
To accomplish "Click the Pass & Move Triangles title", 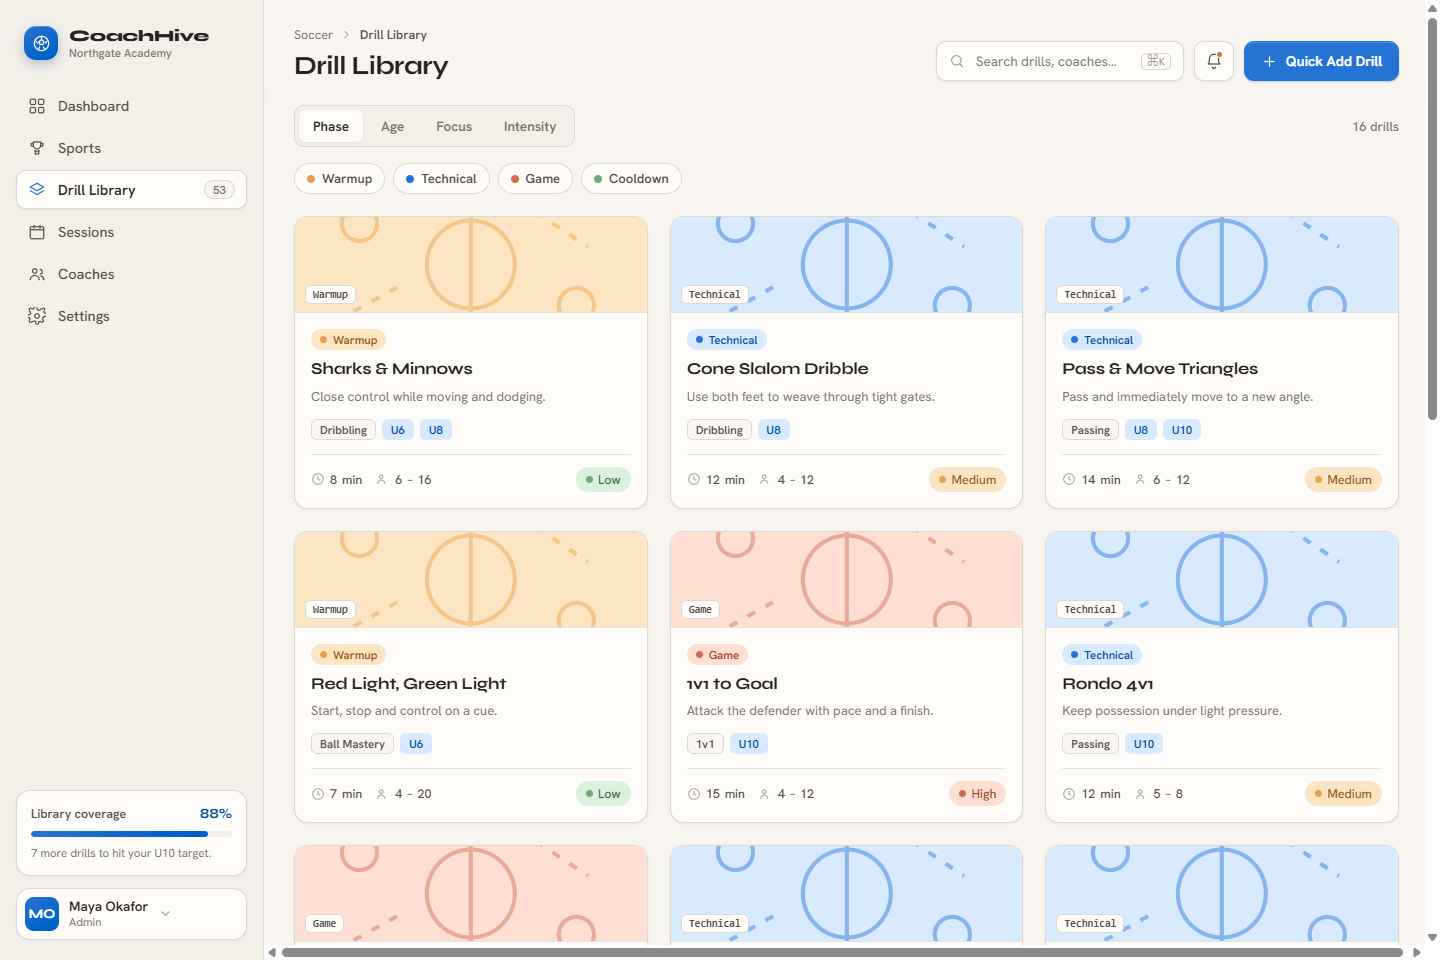I will [x=1160, y=369].
